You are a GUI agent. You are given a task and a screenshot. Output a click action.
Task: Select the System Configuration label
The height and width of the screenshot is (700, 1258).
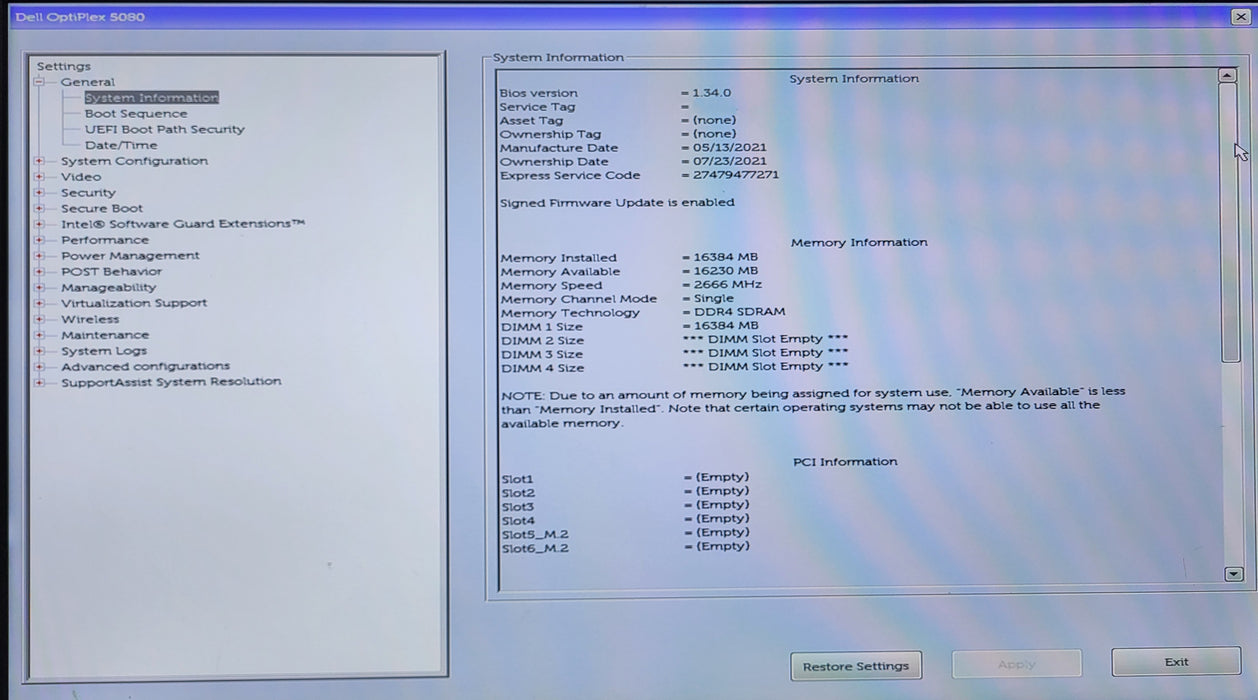(x=134, y=161)
